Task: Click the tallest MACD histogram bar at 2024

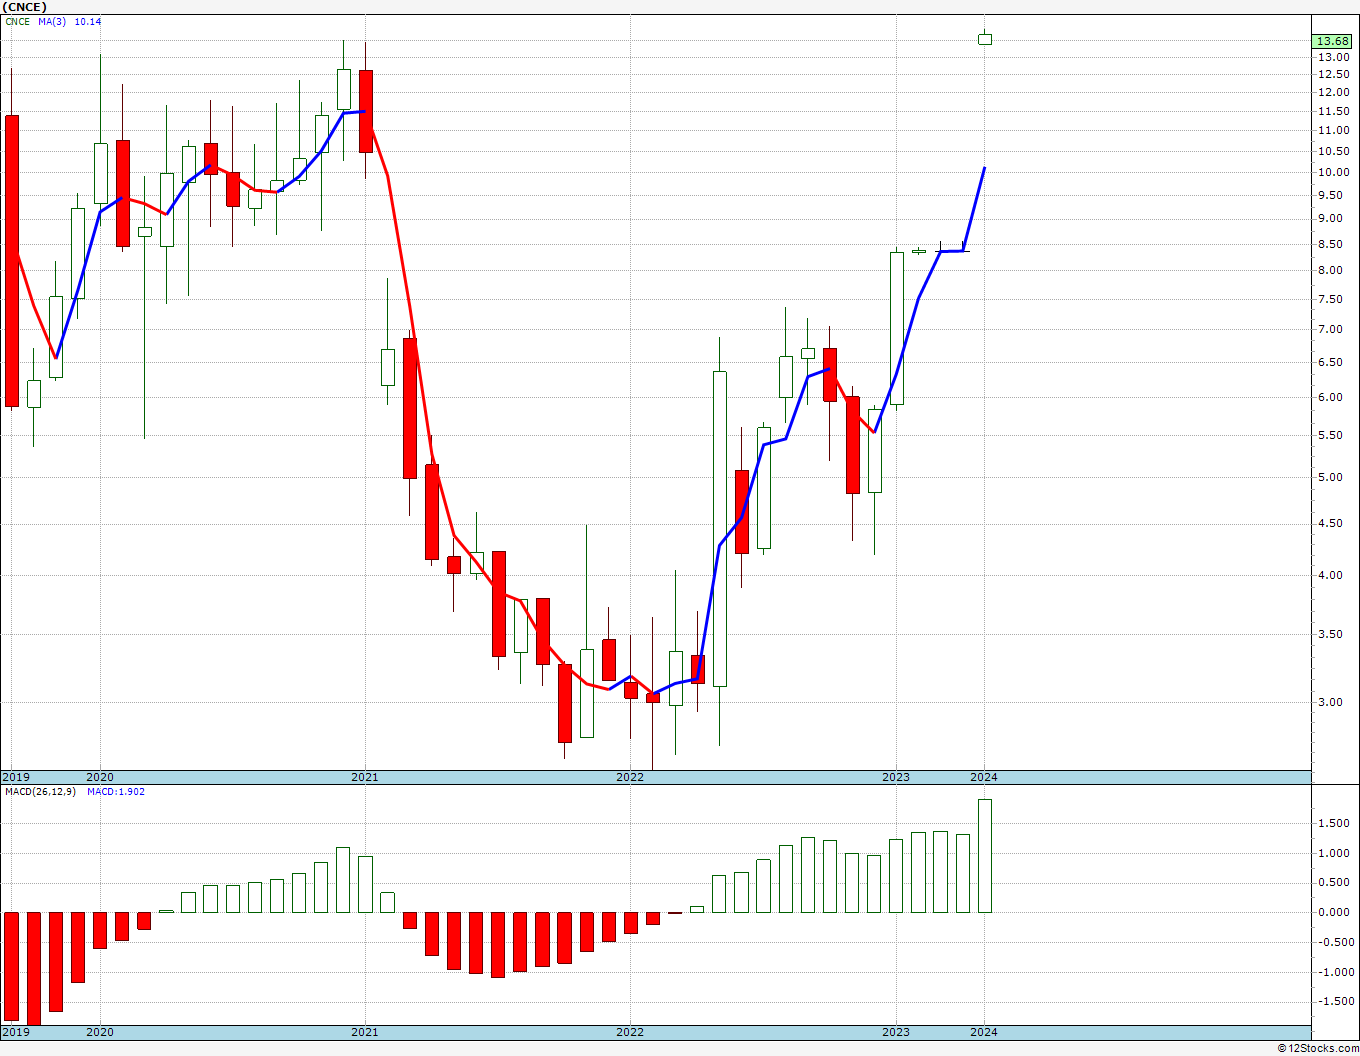Action: tap(985, 856)
